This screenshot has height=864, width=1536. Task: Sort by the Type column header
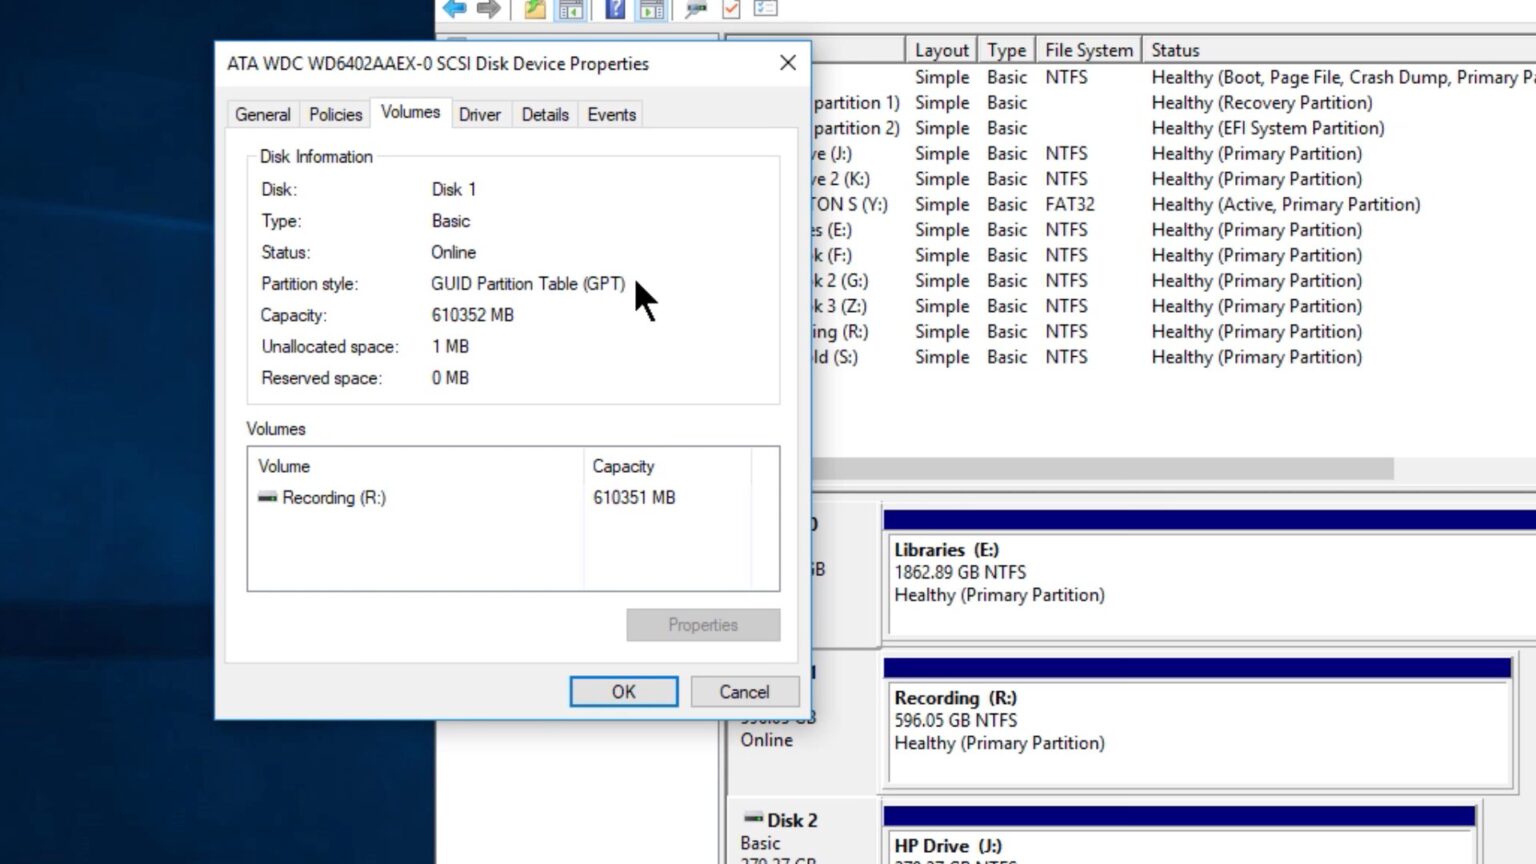tap(1006, 50)
